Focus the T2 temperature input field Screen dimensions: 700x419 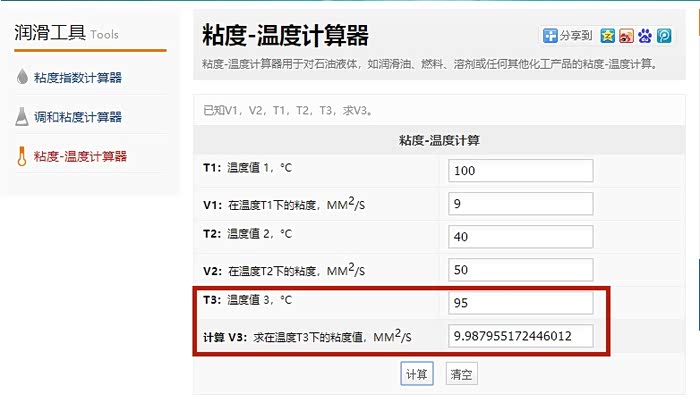[x=521, y=236]
